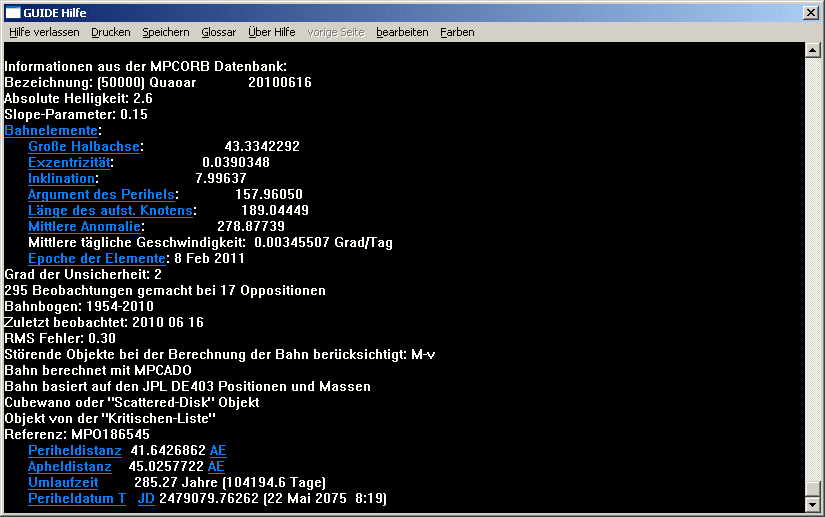Open the Große Halbachse link

(84, 147)
